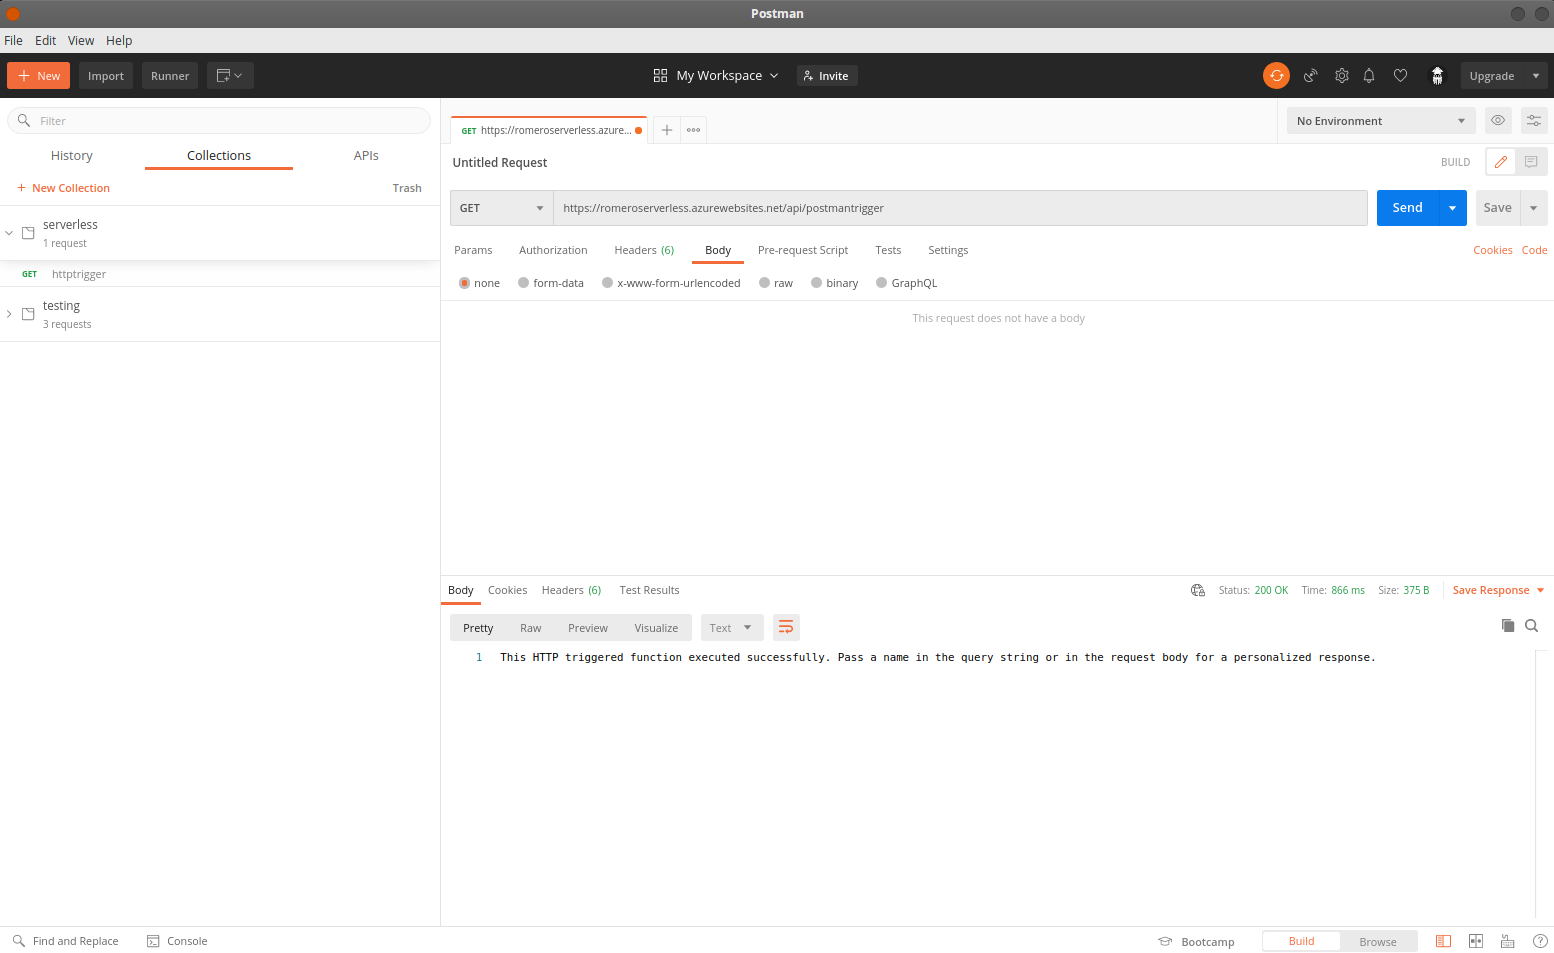Open the No Environment dropdown

1381,121
